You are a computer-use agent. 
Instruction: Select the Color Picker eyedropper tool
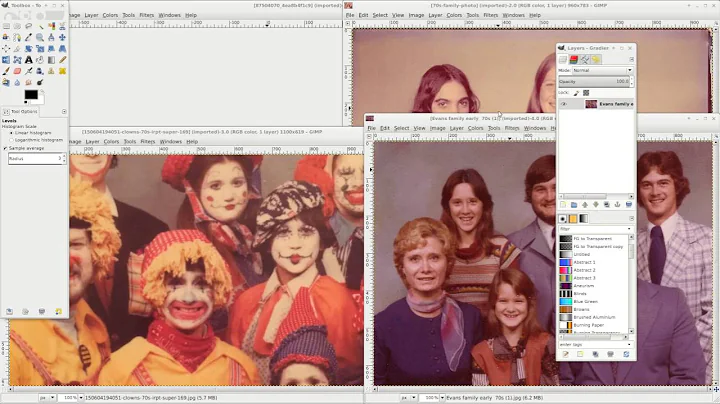pos(28,37)
